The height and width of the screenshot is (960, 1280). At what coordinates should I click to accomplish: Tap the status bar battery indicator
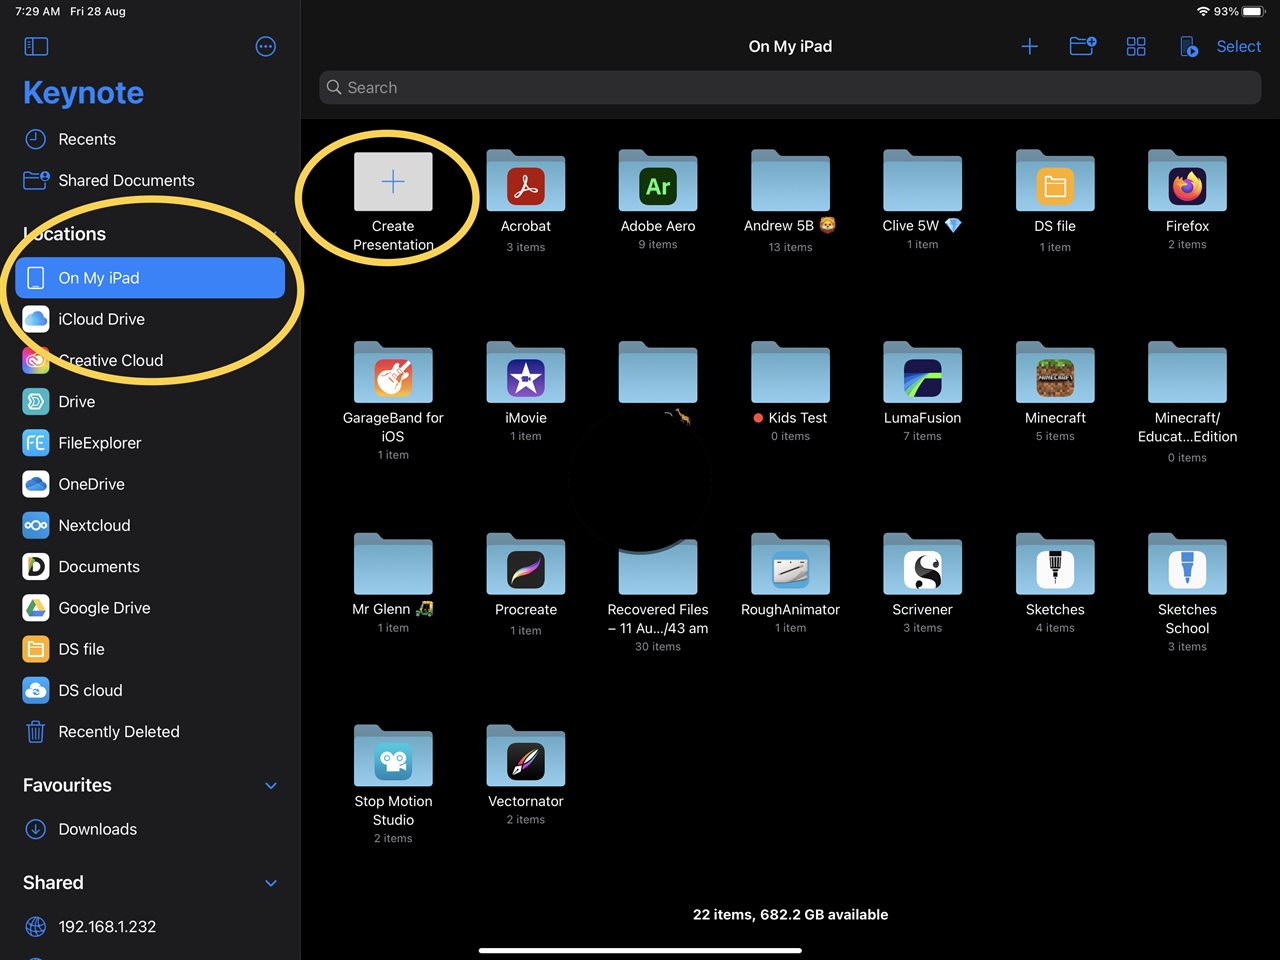pos(1253,11)
